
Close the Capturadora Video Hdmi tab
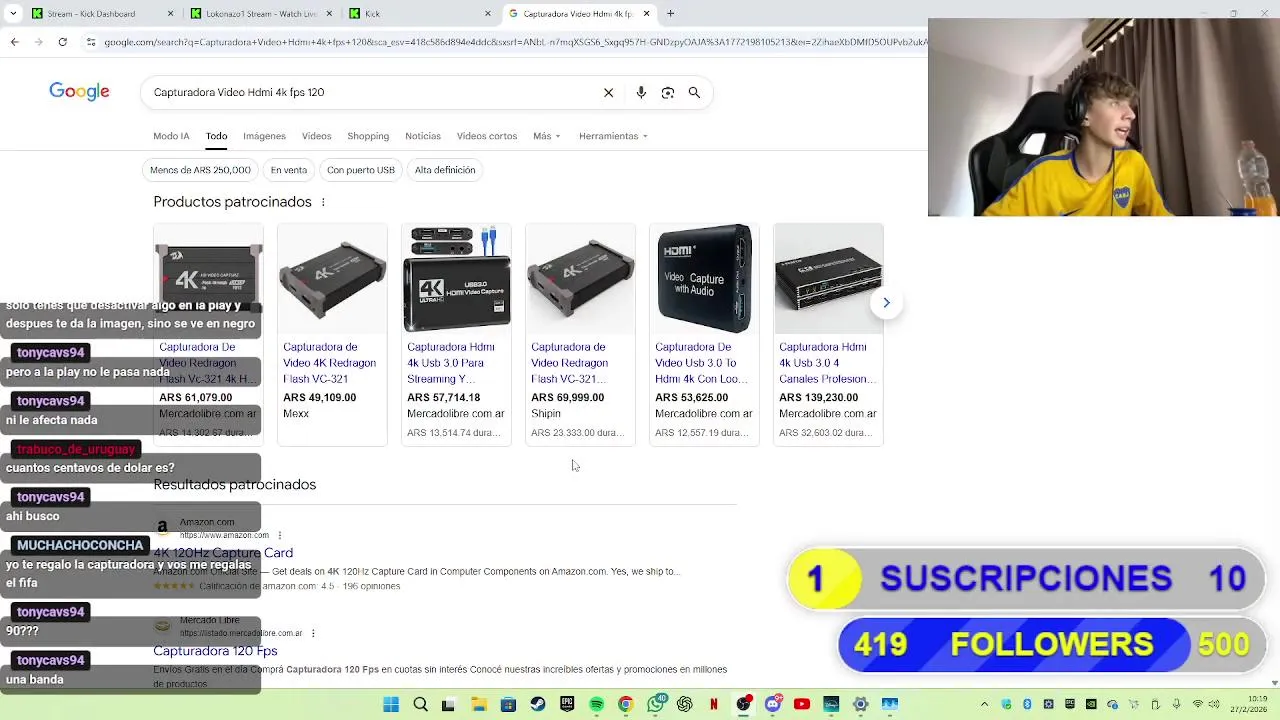(646, 13)
